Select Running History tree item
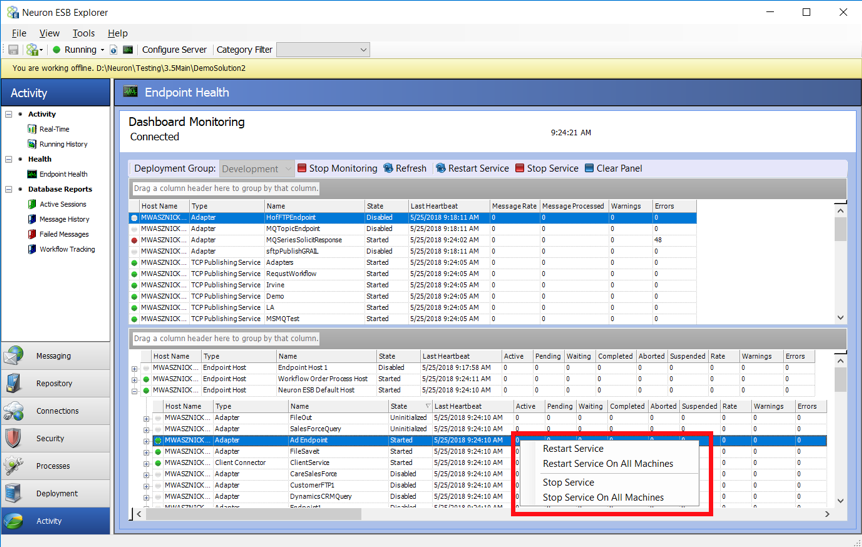 (63, 144)
